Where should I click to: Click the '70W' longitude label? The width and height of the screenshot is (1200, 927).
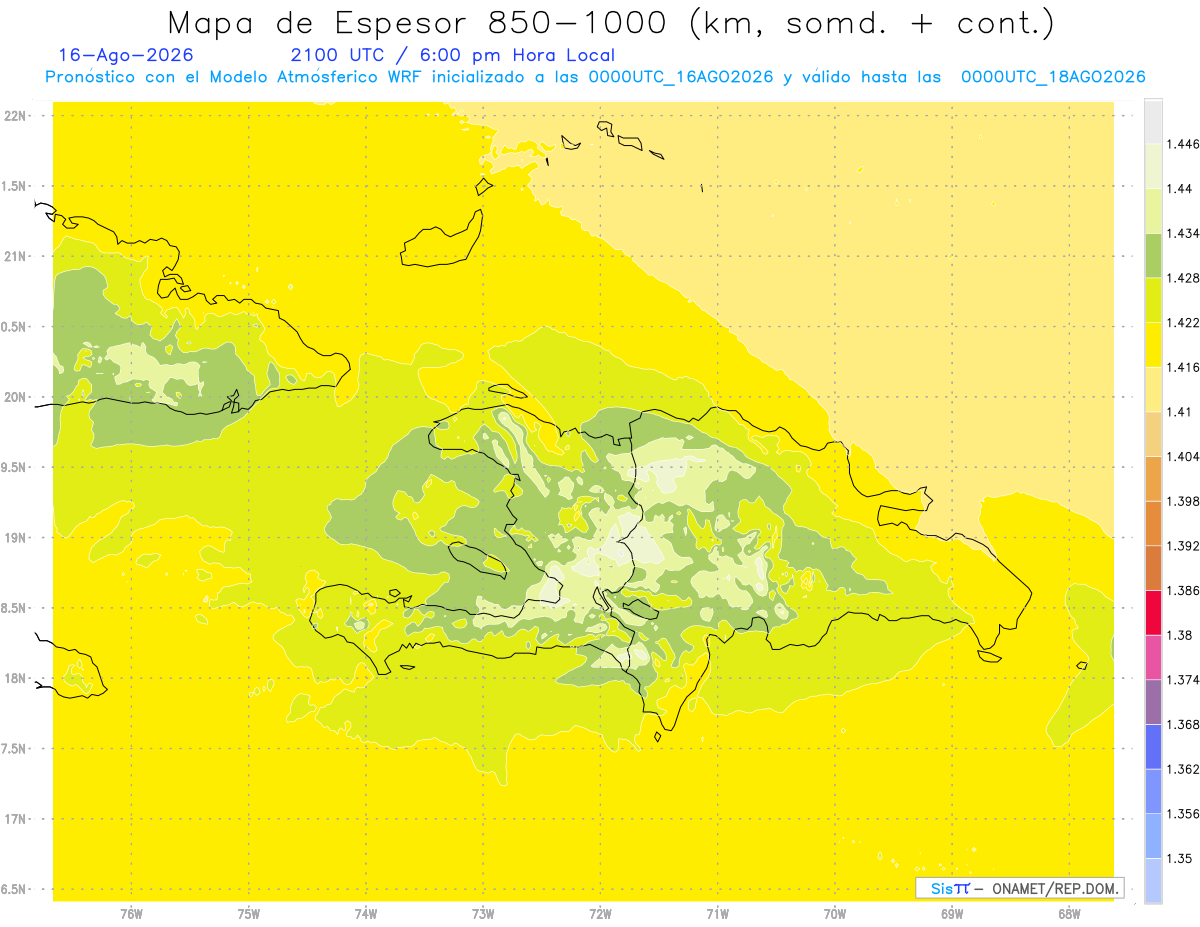835,914
